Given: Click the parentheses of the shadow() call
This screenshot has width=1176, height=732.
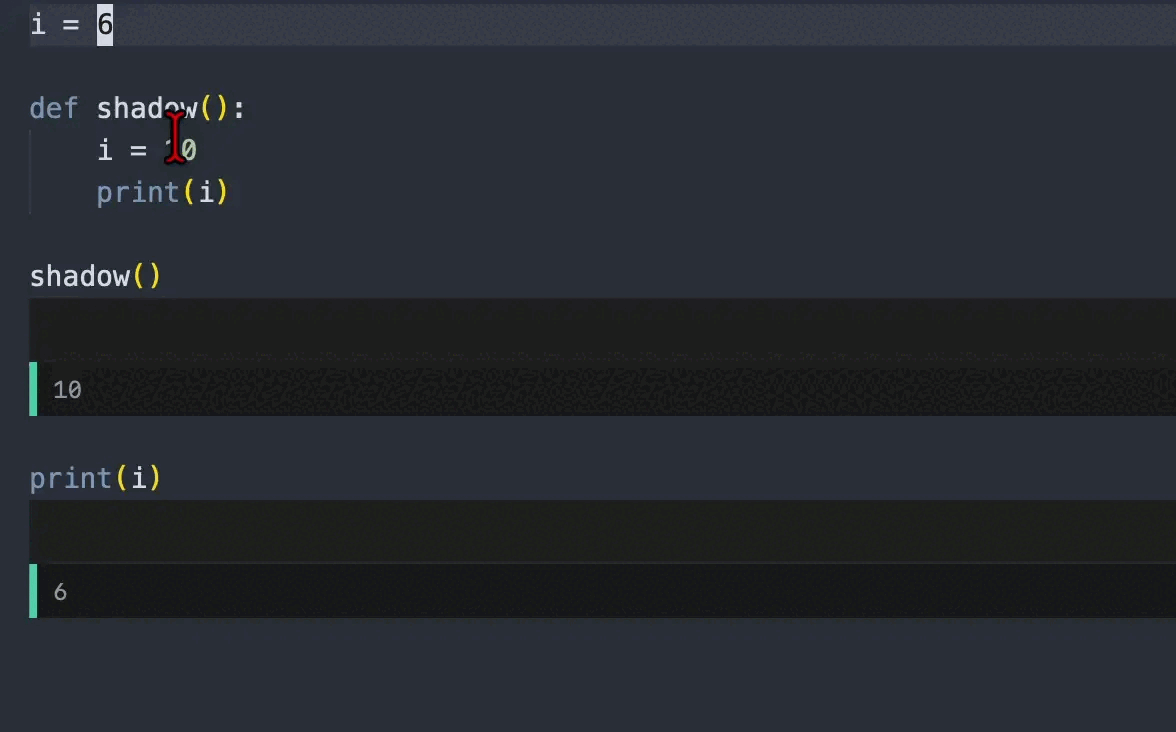Looking at the screenshot, I should pos(146,276).
